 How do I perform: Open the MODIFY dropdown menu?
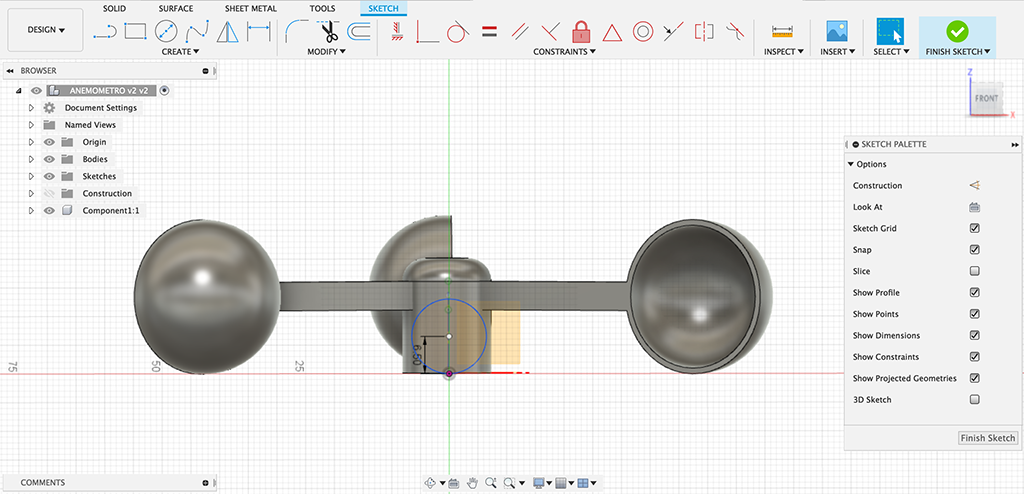[x=327, y=52]
